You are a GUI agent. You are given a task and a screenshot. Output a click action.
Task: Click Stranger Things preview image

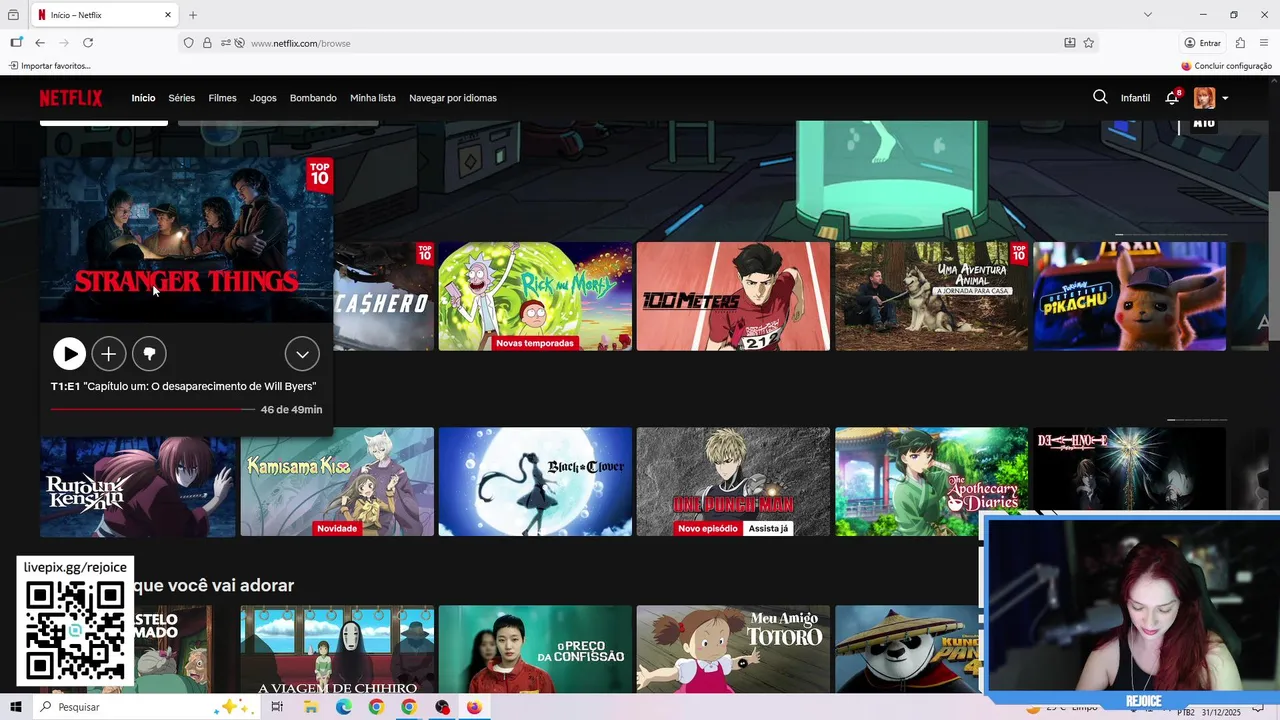click(186, 239)
